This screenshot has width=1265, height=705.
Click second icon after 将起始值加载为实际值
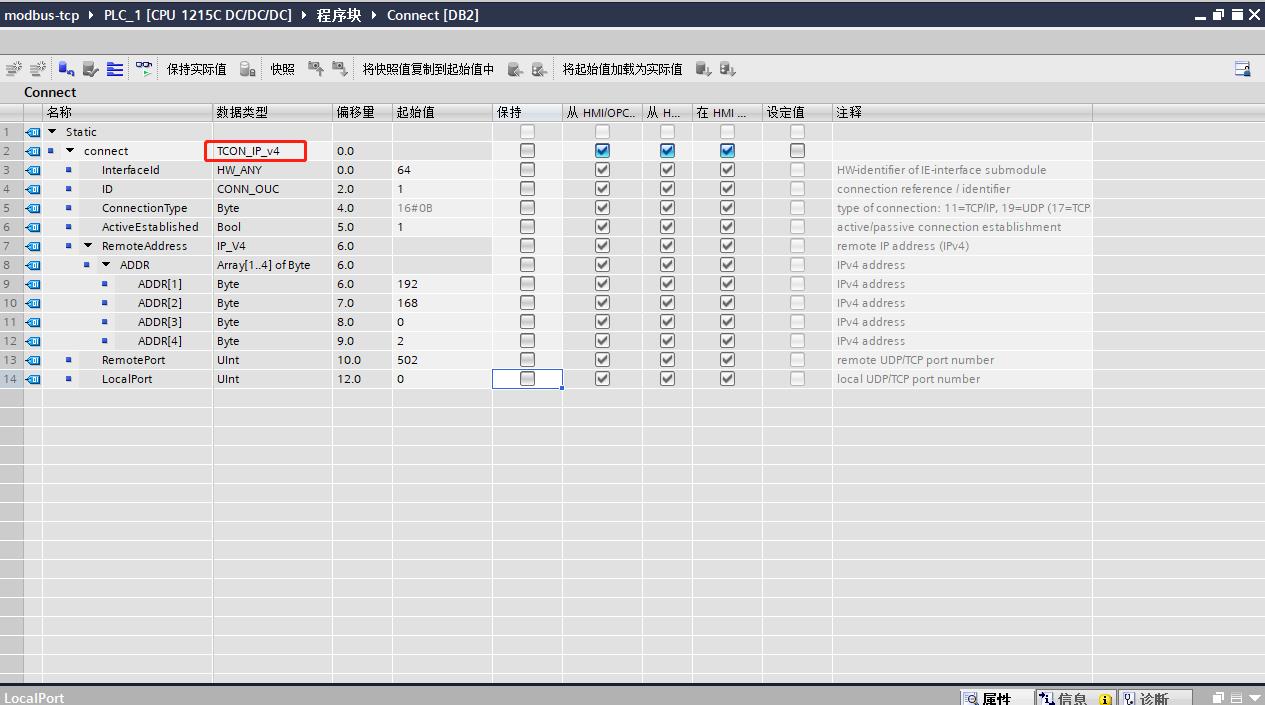tap(727, 69)
